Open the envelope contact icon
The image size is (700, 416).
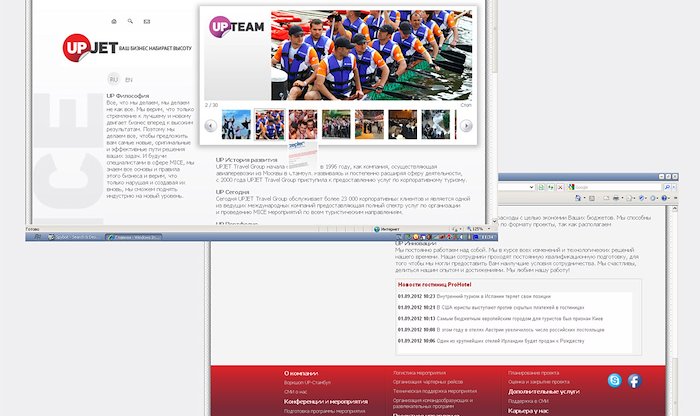pos(146,21)
